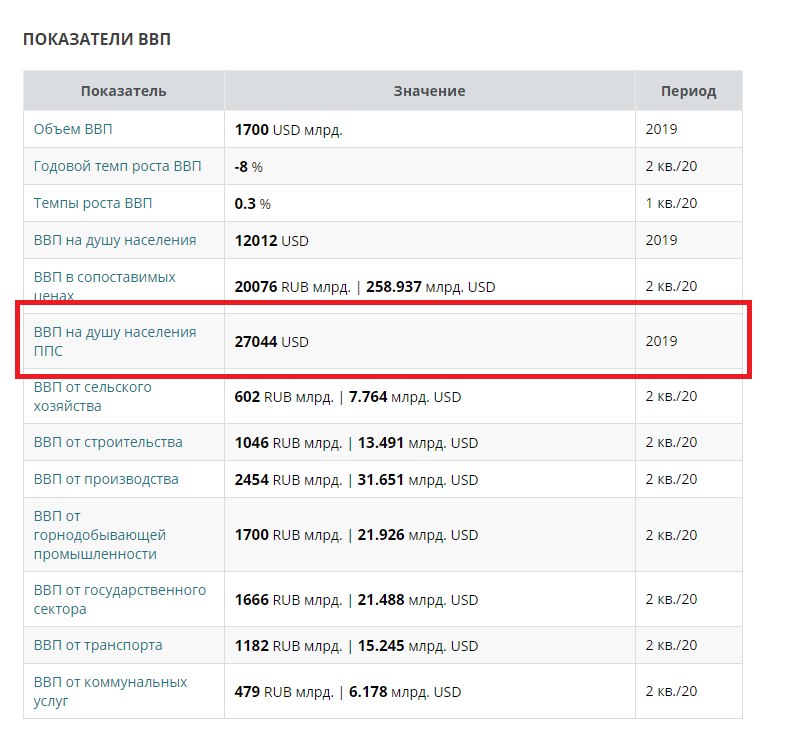
Task: Select value 1046 RUB млрд. | 13.491
Action: [319, 442]
